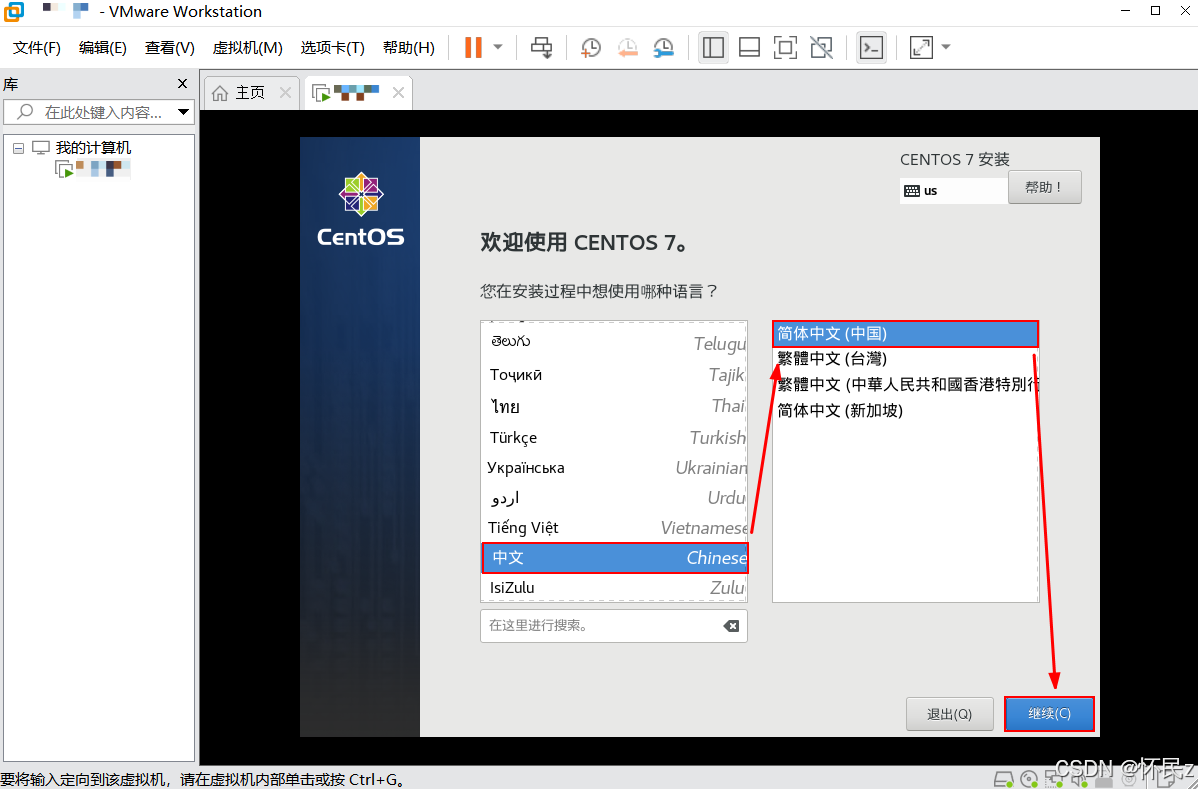1198x789 pixels.
Task: Choose 简体中文 (中国) locale
Action: pos(905,334)
